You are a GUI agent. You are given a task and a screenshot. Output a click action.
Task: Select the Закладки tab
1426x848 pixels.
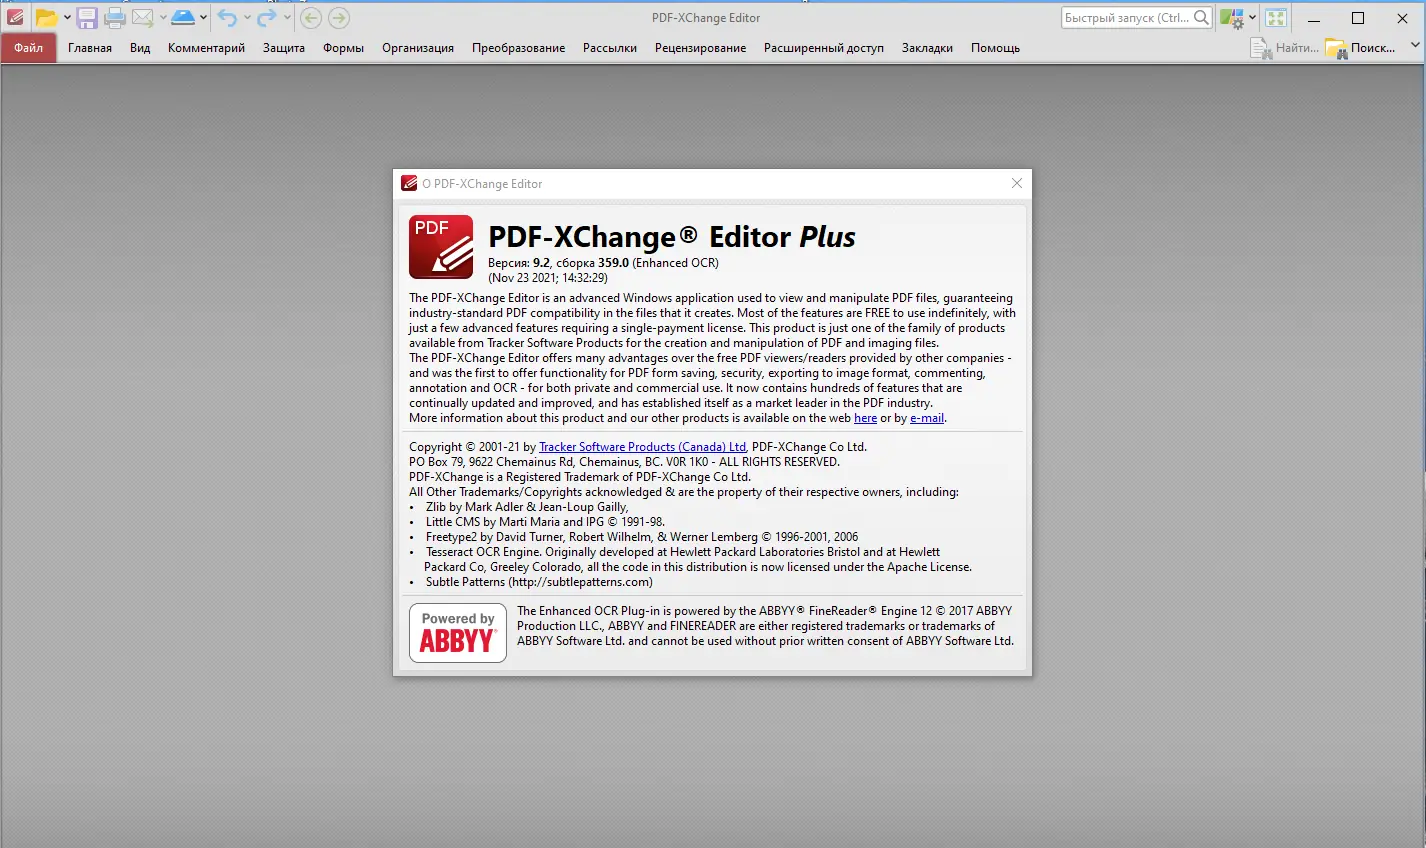point(927,48)
